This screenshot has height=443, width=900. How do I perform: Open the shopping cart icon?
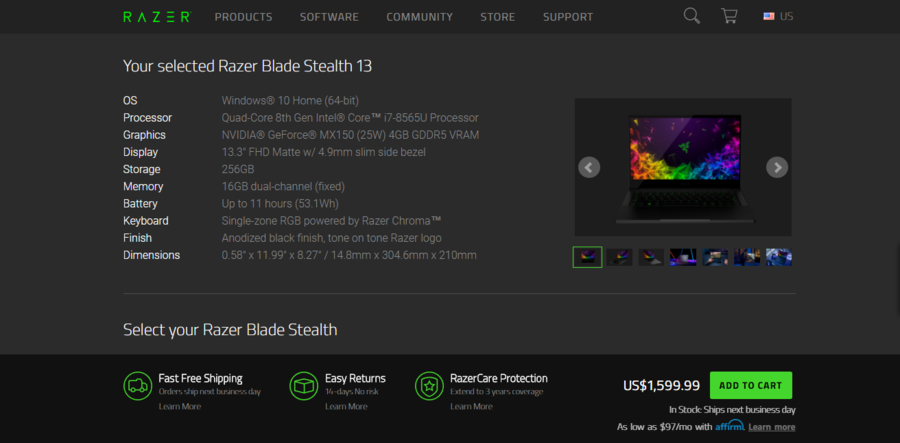[x=729, y=15]
